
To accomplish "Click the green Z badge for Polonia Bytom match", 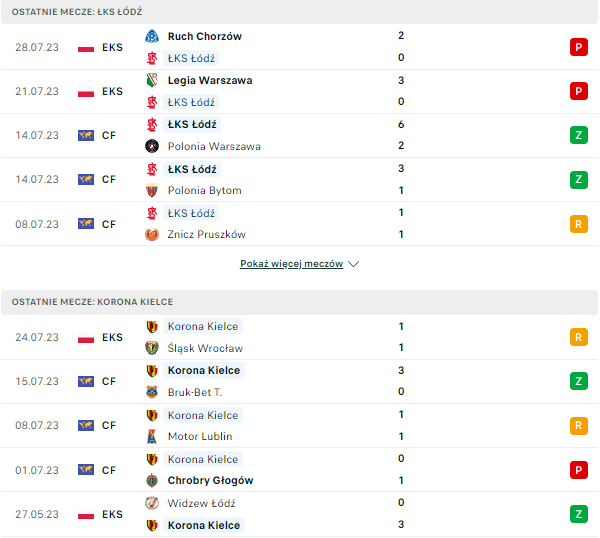I will pyautogui.click(x=578, y=179).
